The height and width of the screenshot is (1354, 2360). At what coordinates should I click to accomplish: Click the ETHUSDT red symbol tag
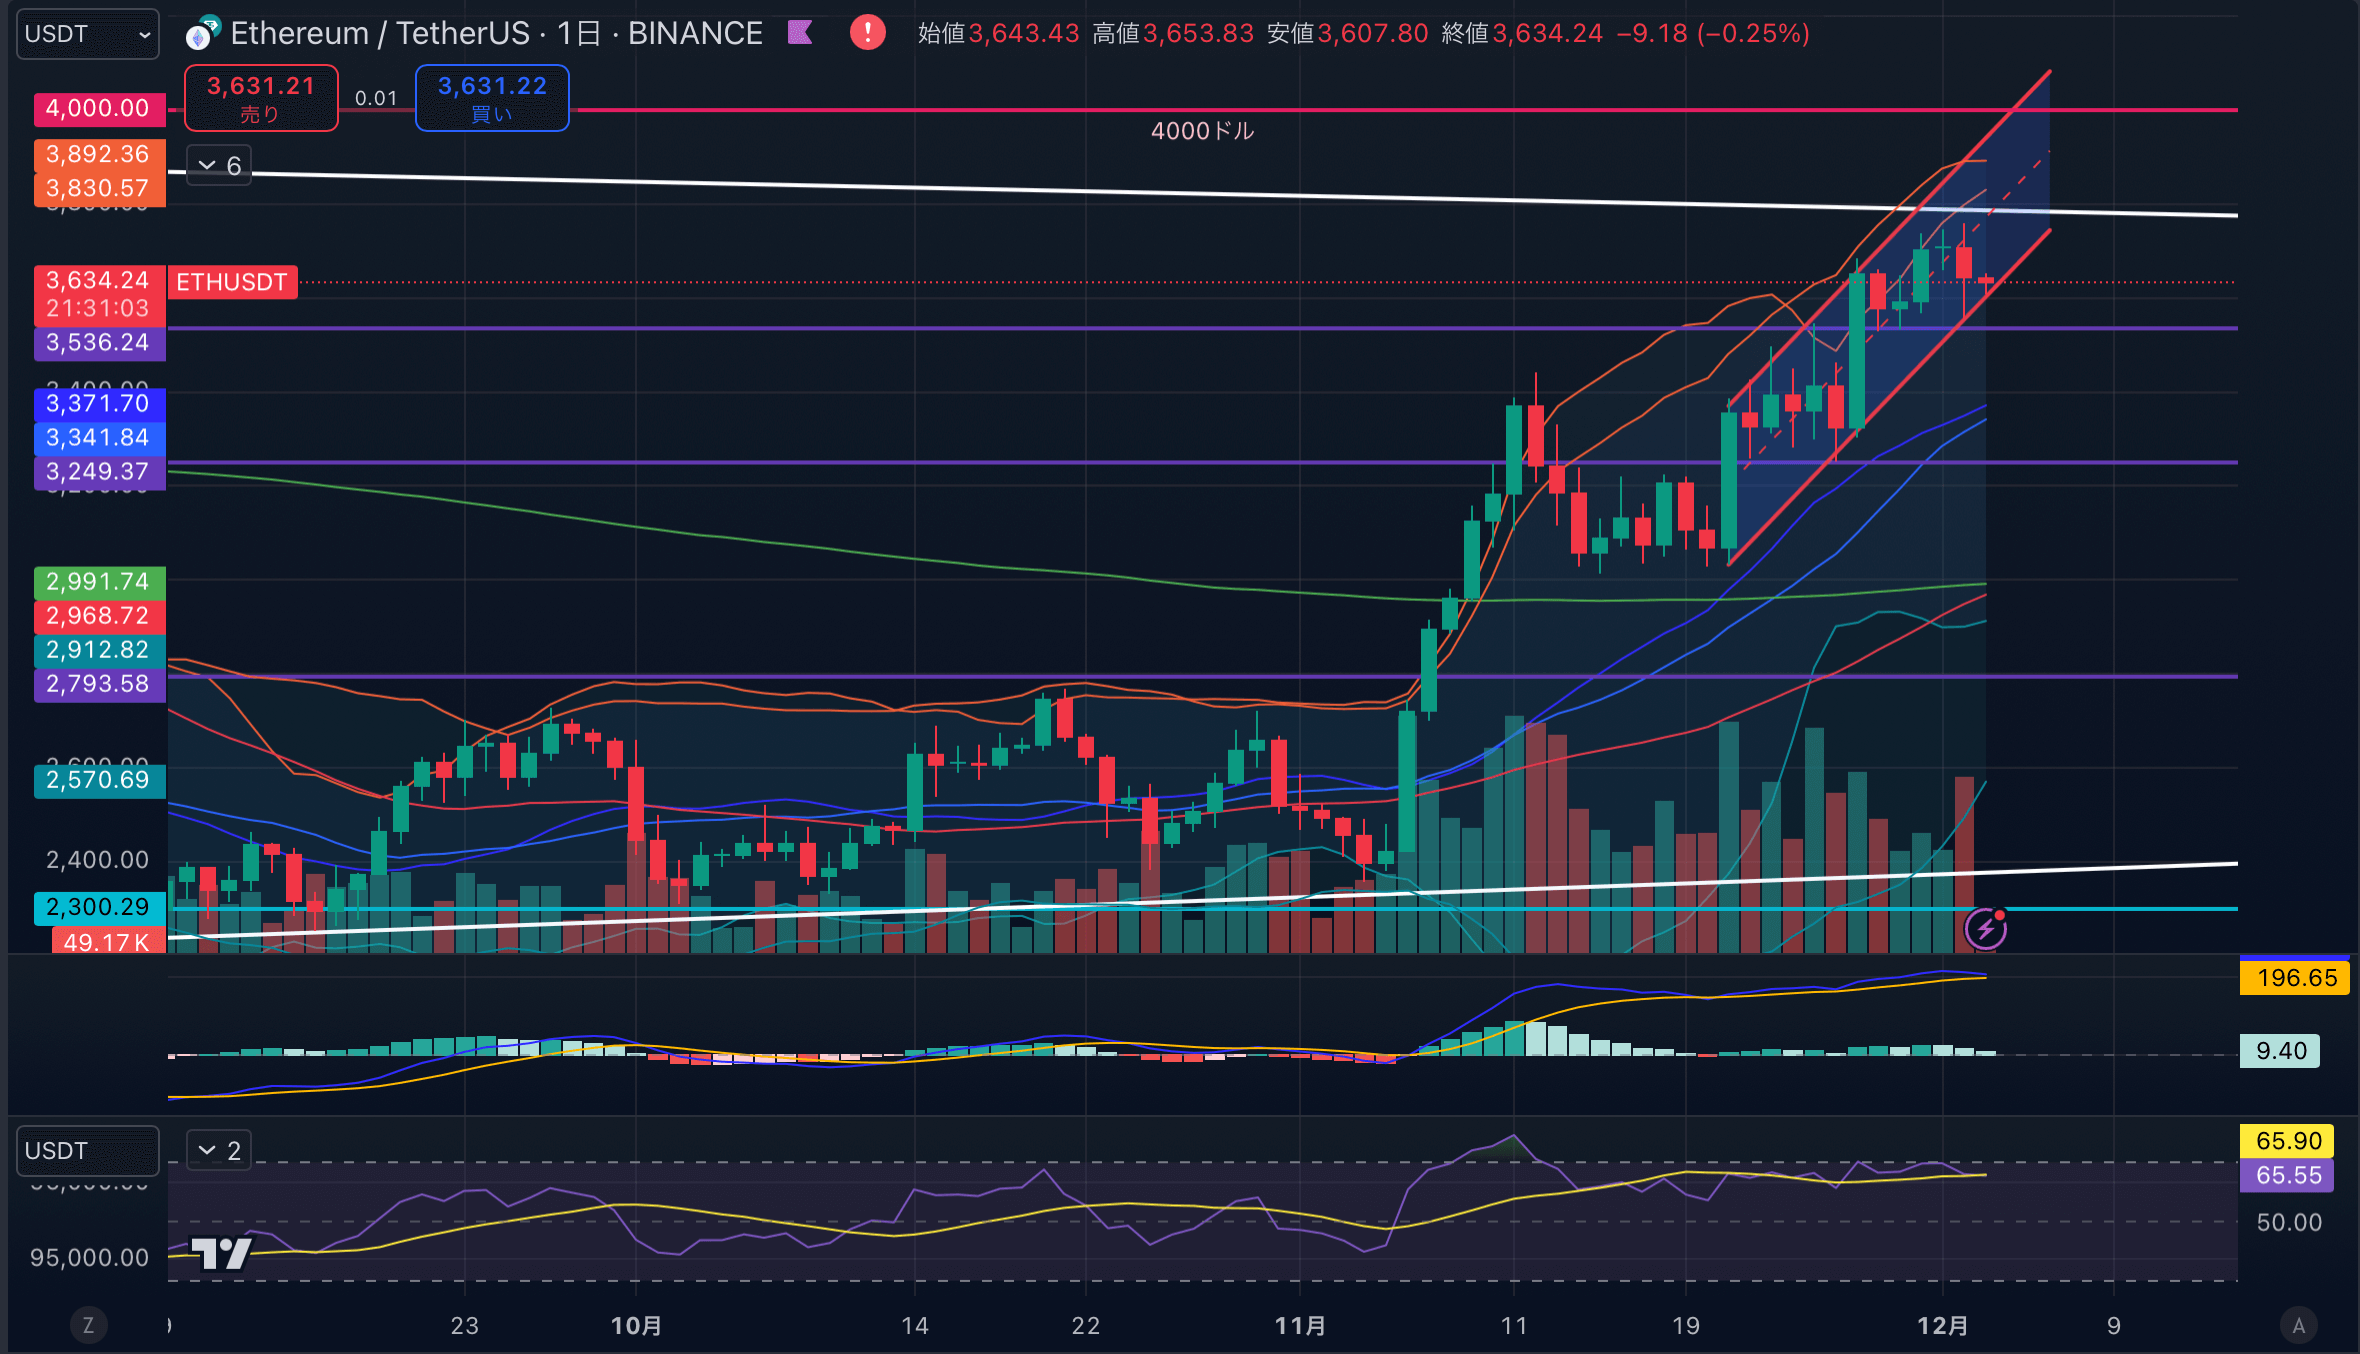click(x=232, y=282)
